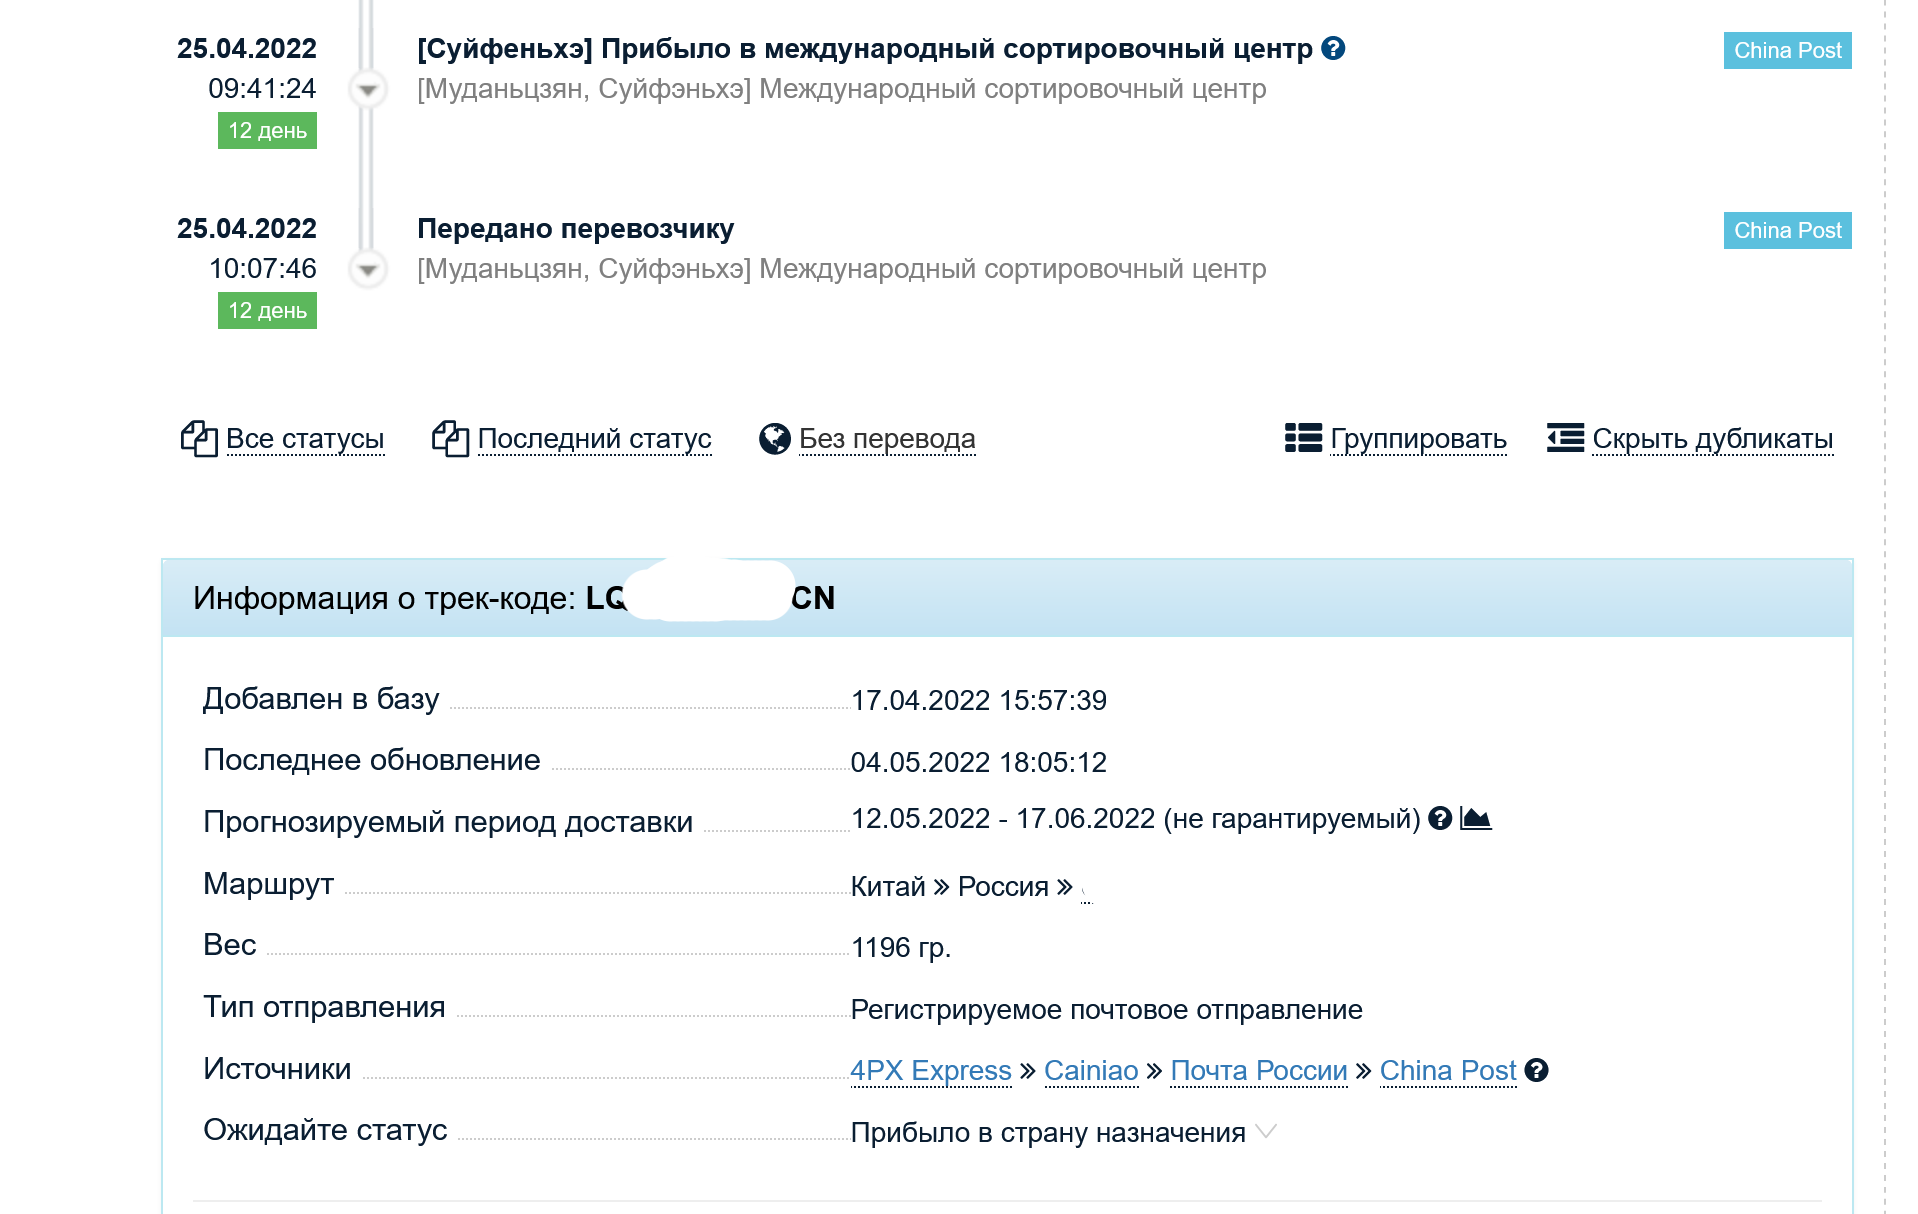Toggle Скрыть дубликаты option
The width and height of the screenshot is (1918, 1214).
click(x=1712, y=438)
